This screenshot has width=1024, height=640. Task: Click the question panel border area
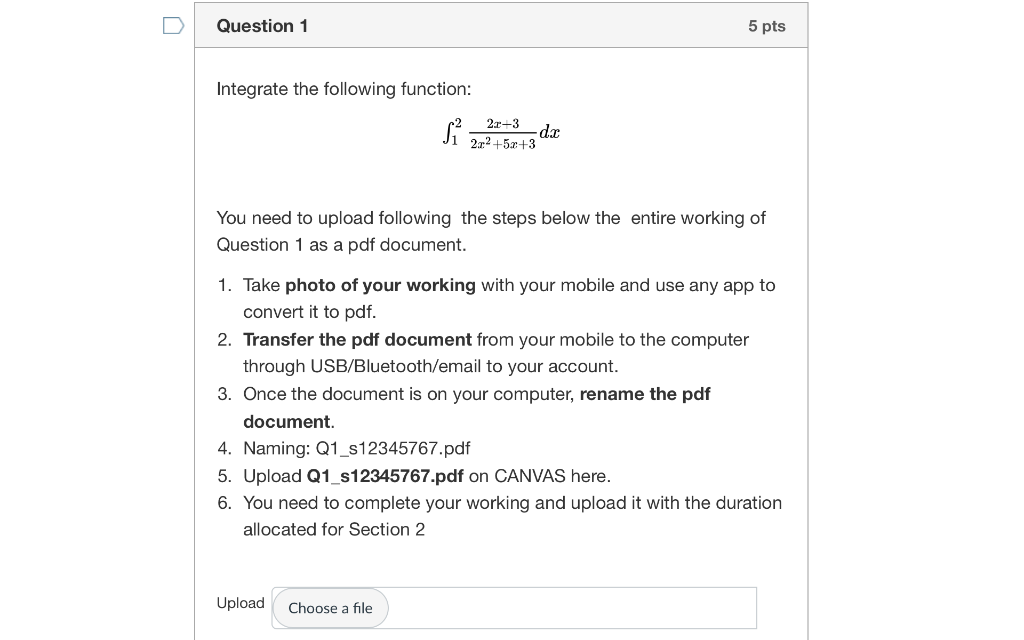[807, 300]
